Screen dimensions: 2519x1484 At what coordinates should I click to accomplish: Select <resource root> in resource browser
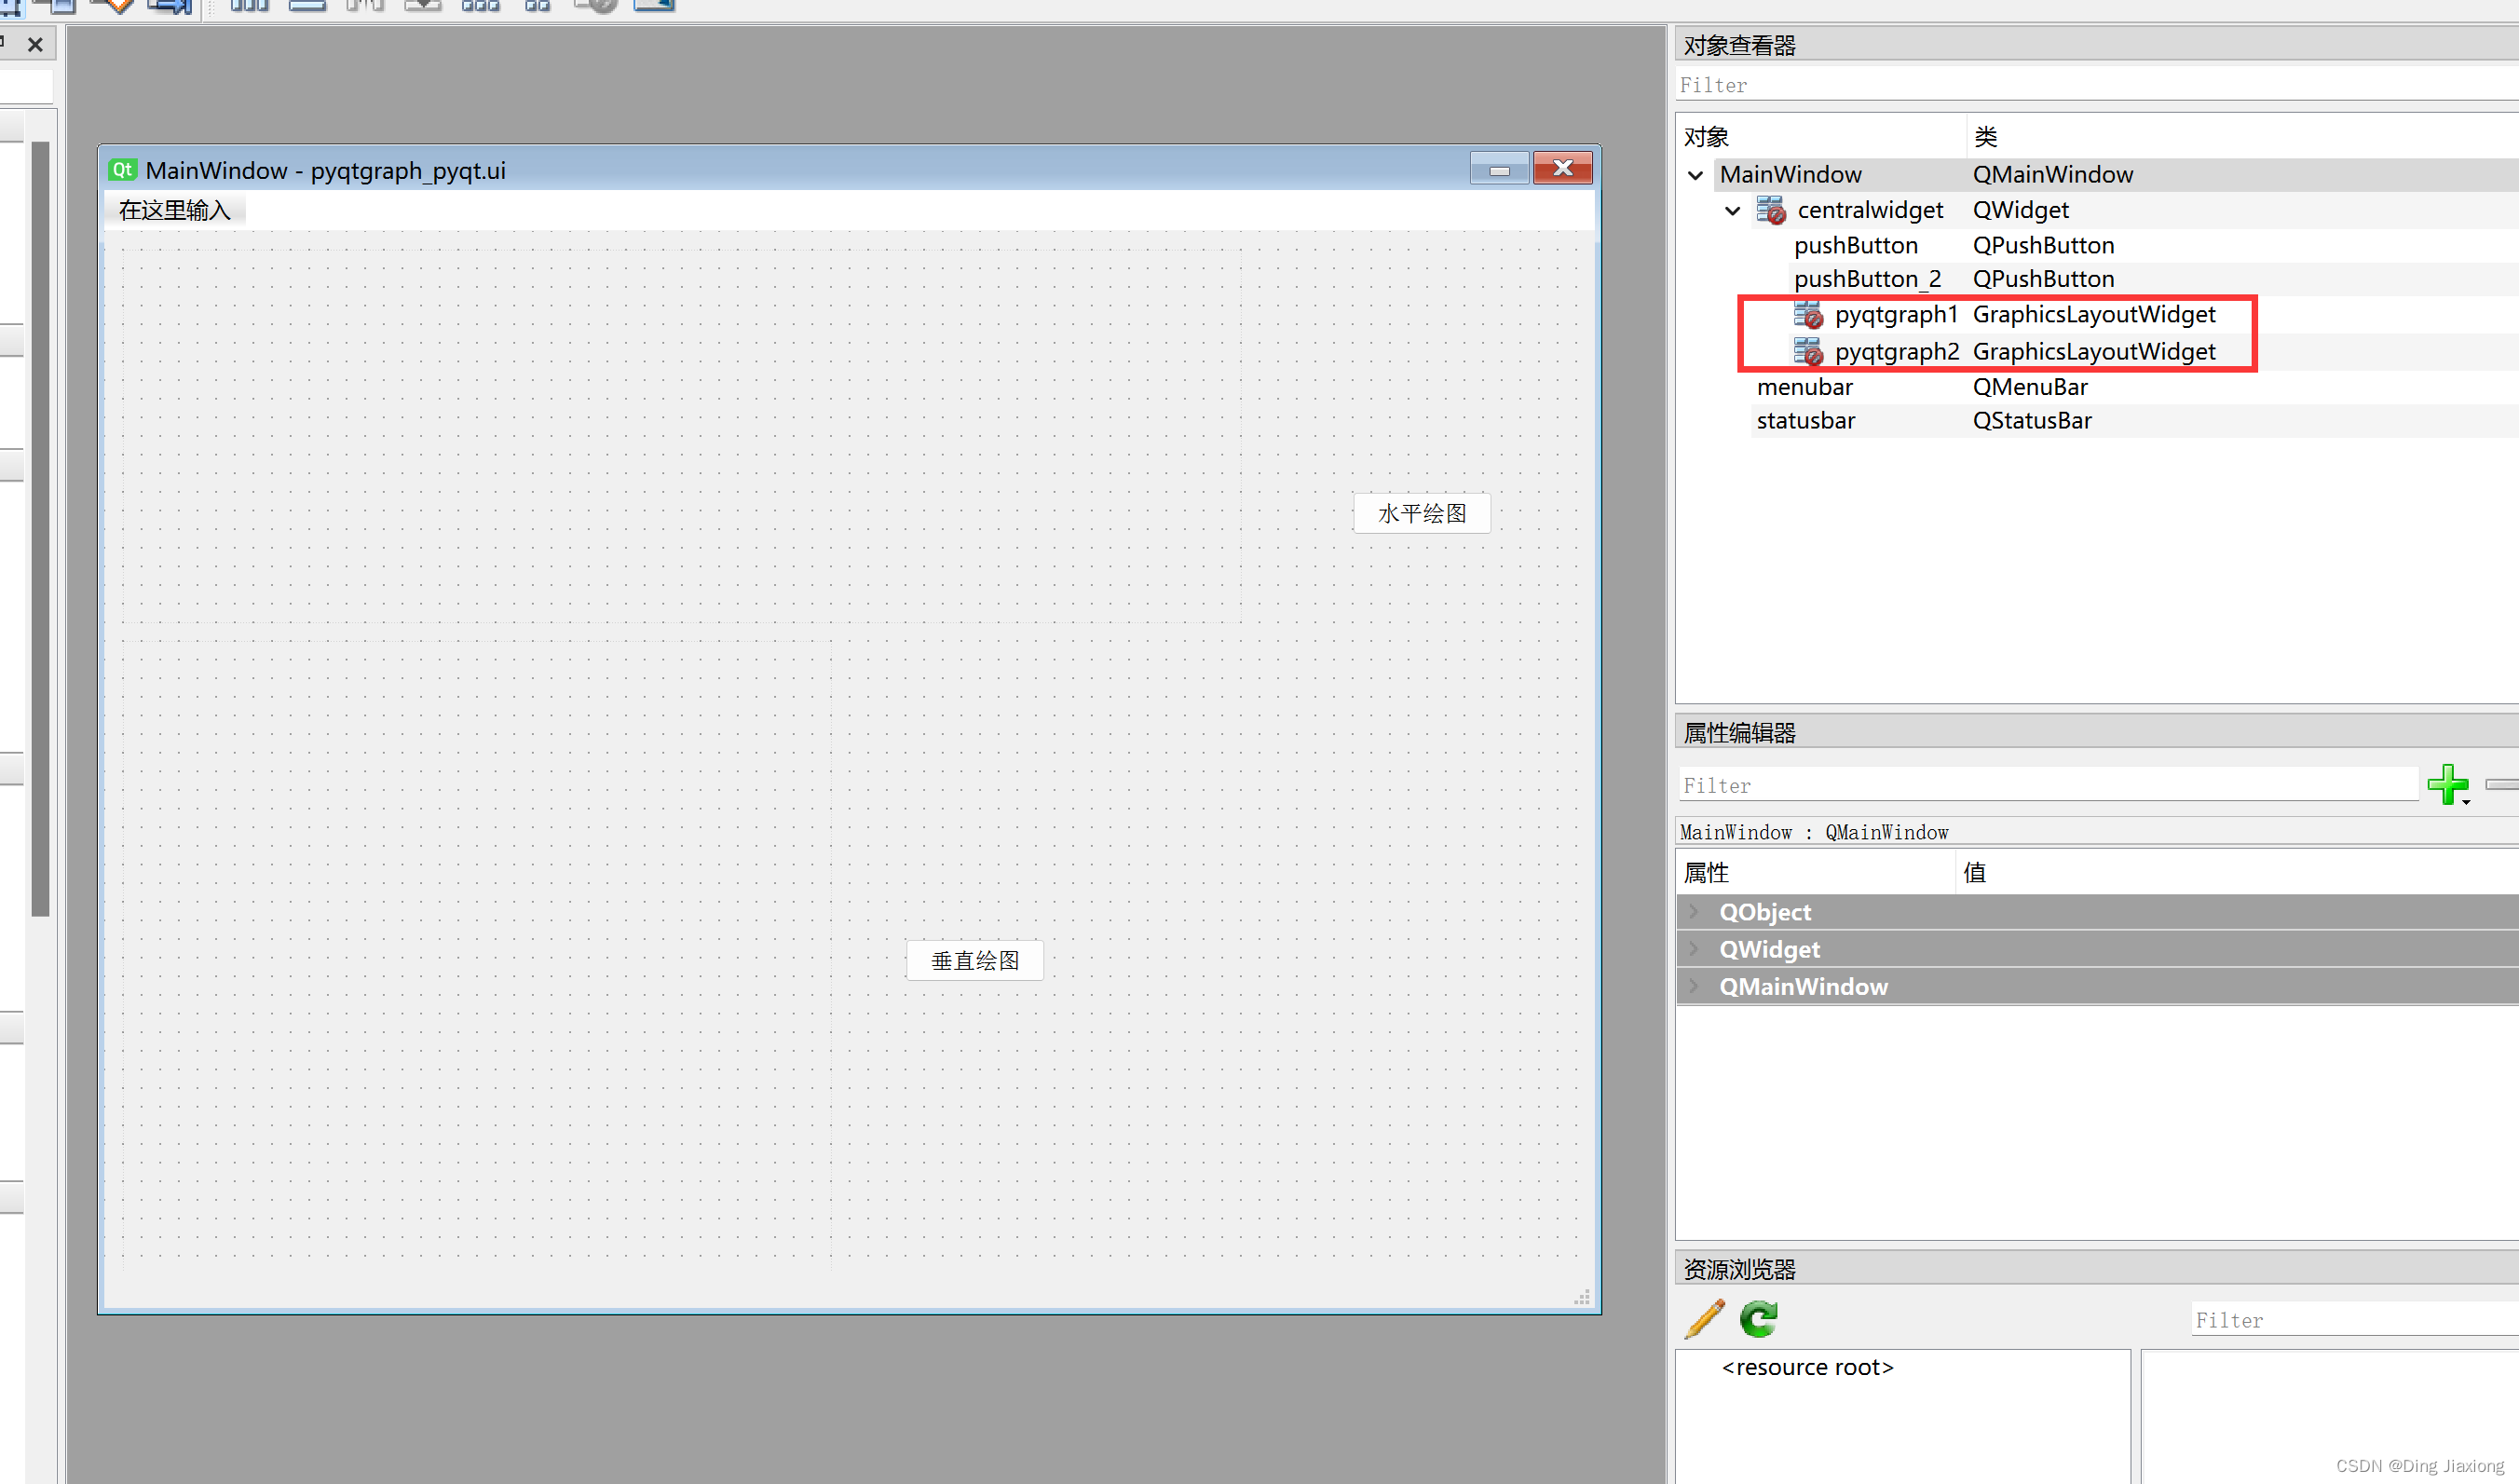(x=1806, y=1367)
